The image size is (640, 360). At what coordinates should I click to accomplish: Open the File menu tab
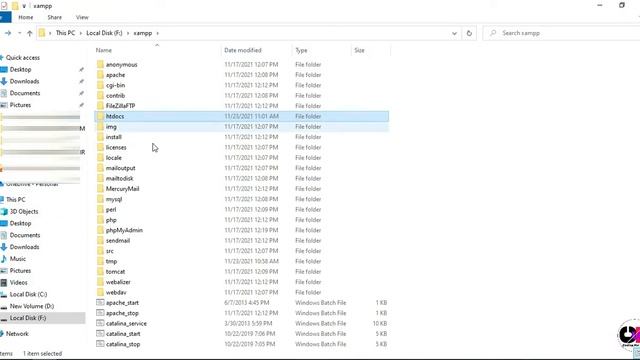point(5,18)
